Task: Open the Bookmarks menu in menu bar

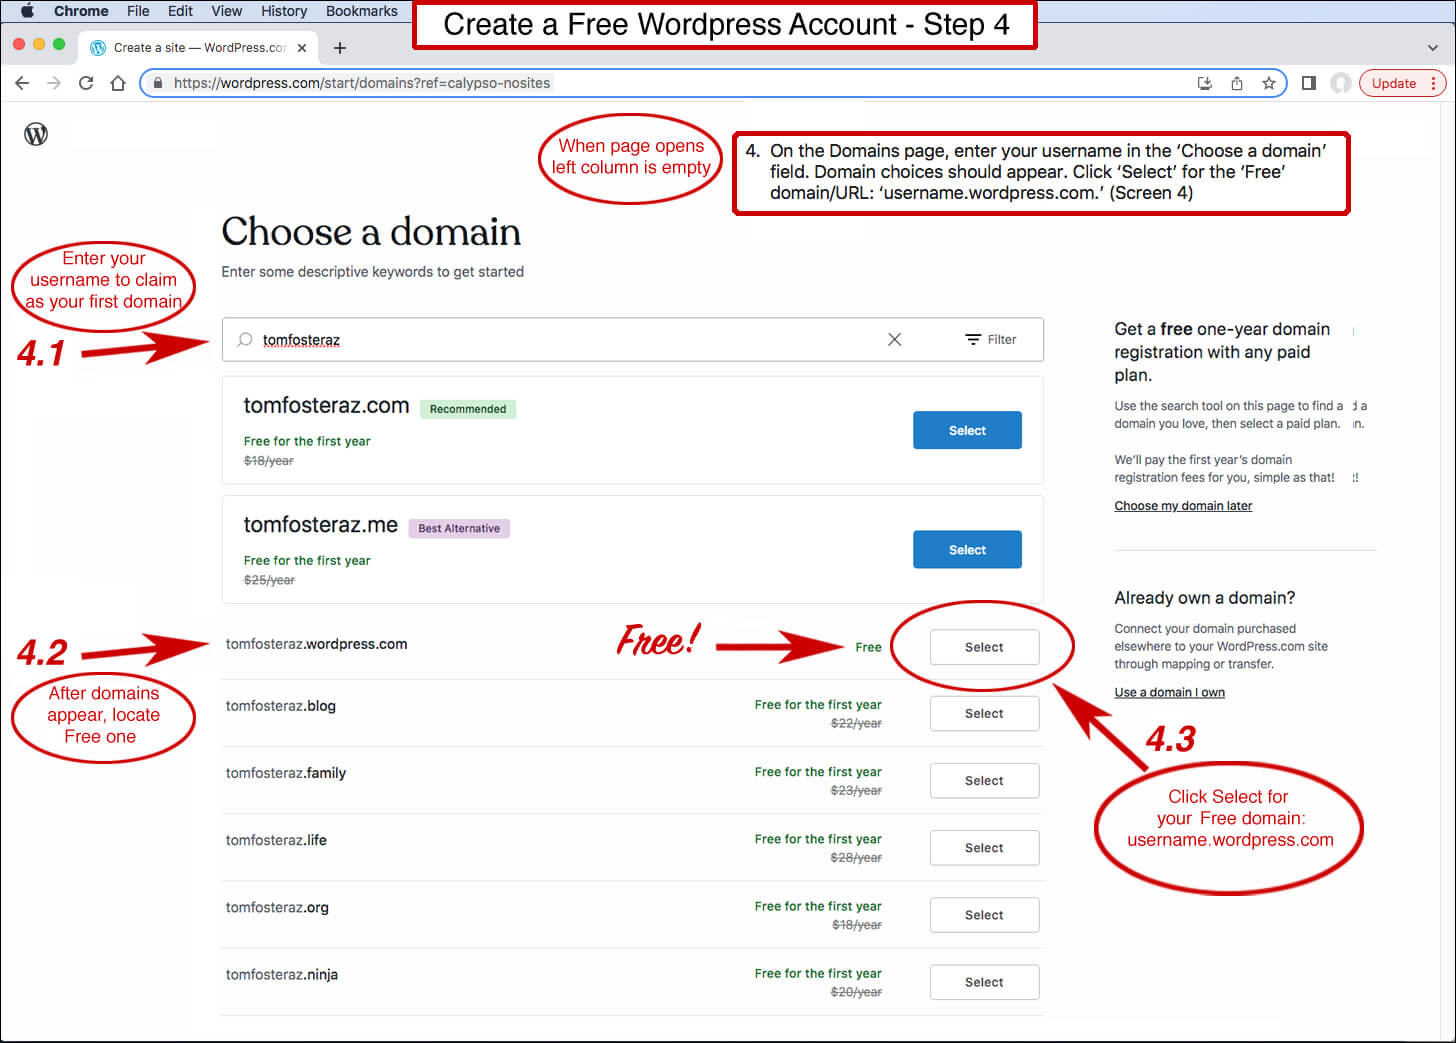Action: 361,11
